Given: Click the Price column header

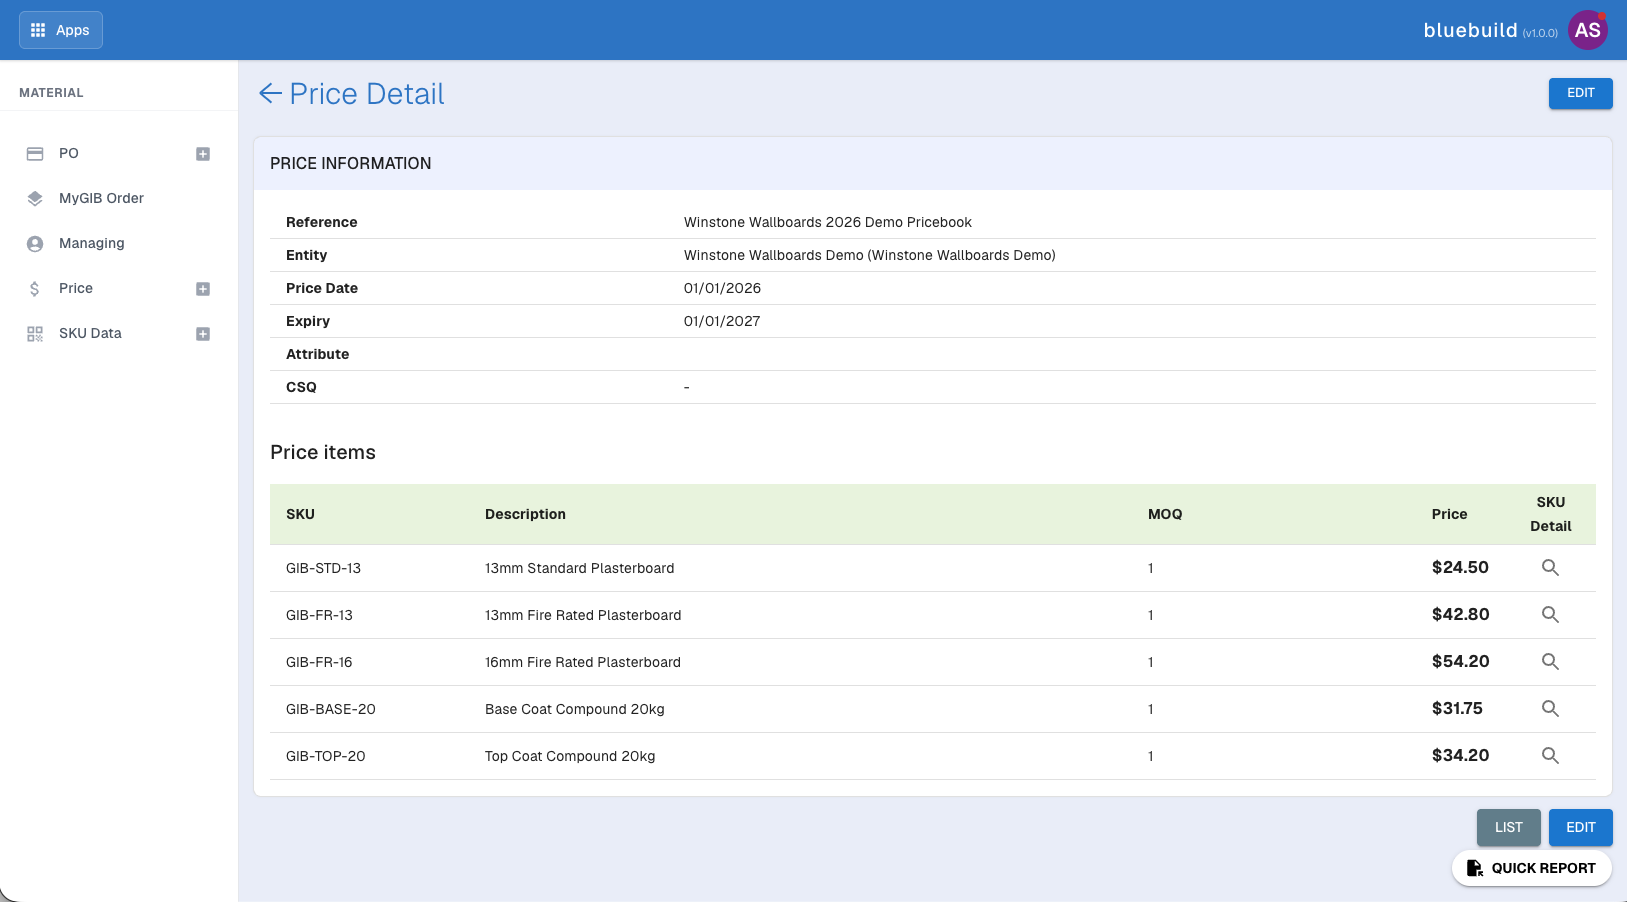Looking at the screenshot, I should click(x=1449, y=514).
